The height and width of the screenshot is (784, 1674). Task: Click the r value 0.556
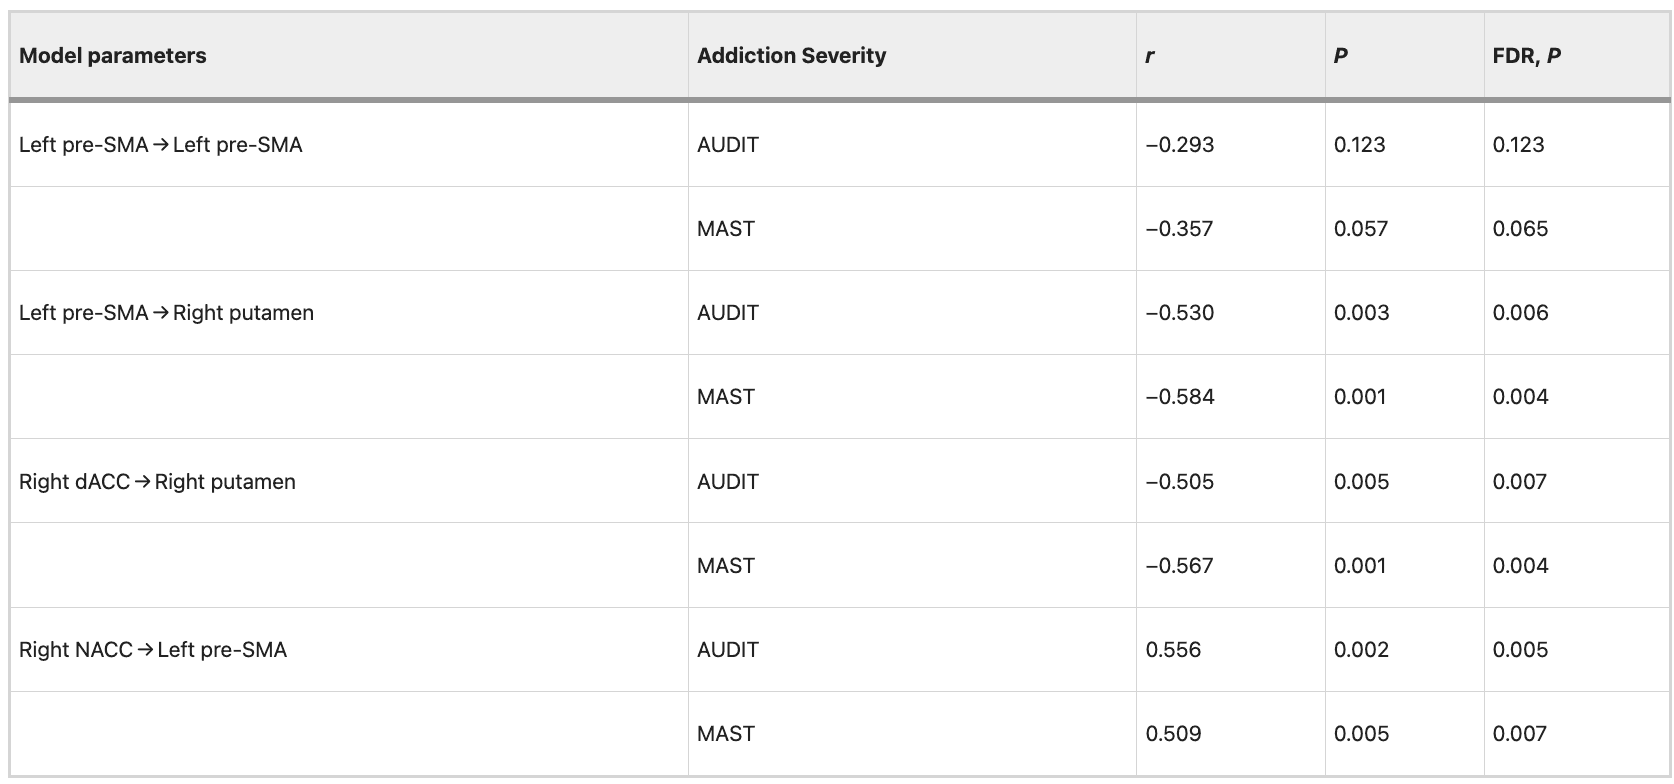pos(1173,650)
